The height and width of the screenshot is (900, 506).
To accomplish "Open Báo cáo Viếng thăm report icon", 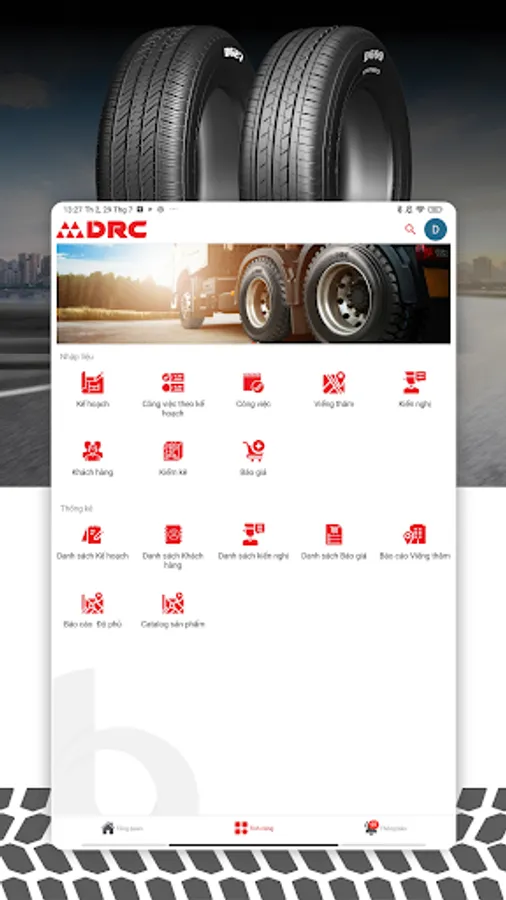I will pyautogui.click(x=414, y=534).
